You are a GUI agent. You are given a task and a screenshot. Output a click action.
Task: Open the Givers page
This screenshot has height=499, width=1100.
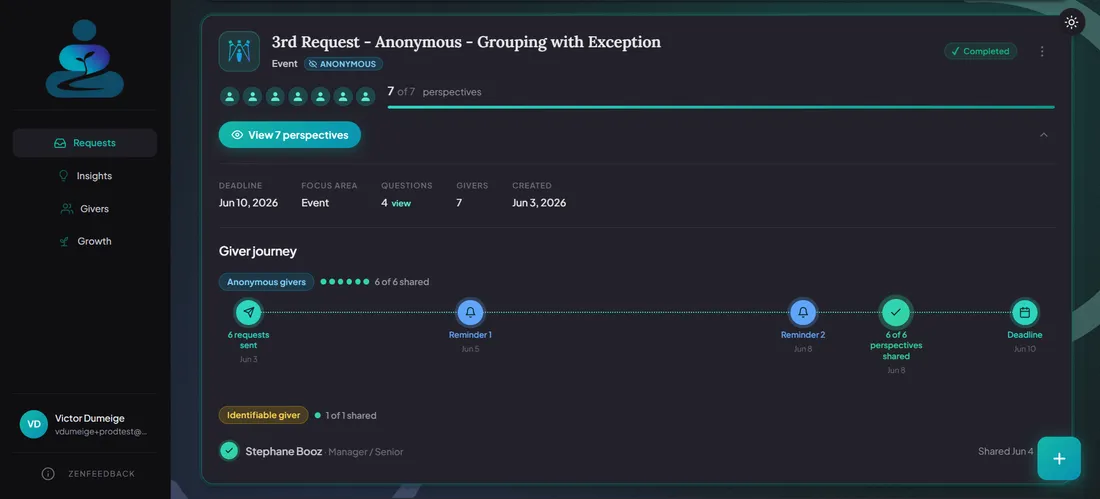point(85,208)
